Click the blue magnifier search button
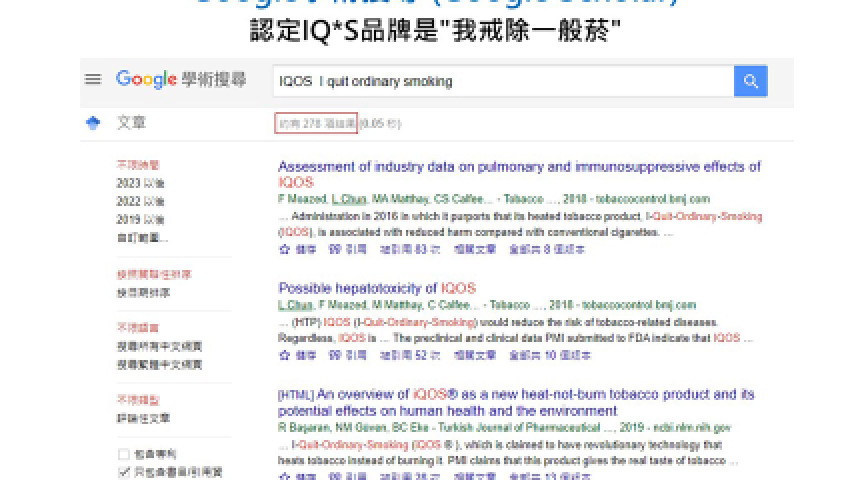This screenshot has height=480, width=860. click(750, 81)
